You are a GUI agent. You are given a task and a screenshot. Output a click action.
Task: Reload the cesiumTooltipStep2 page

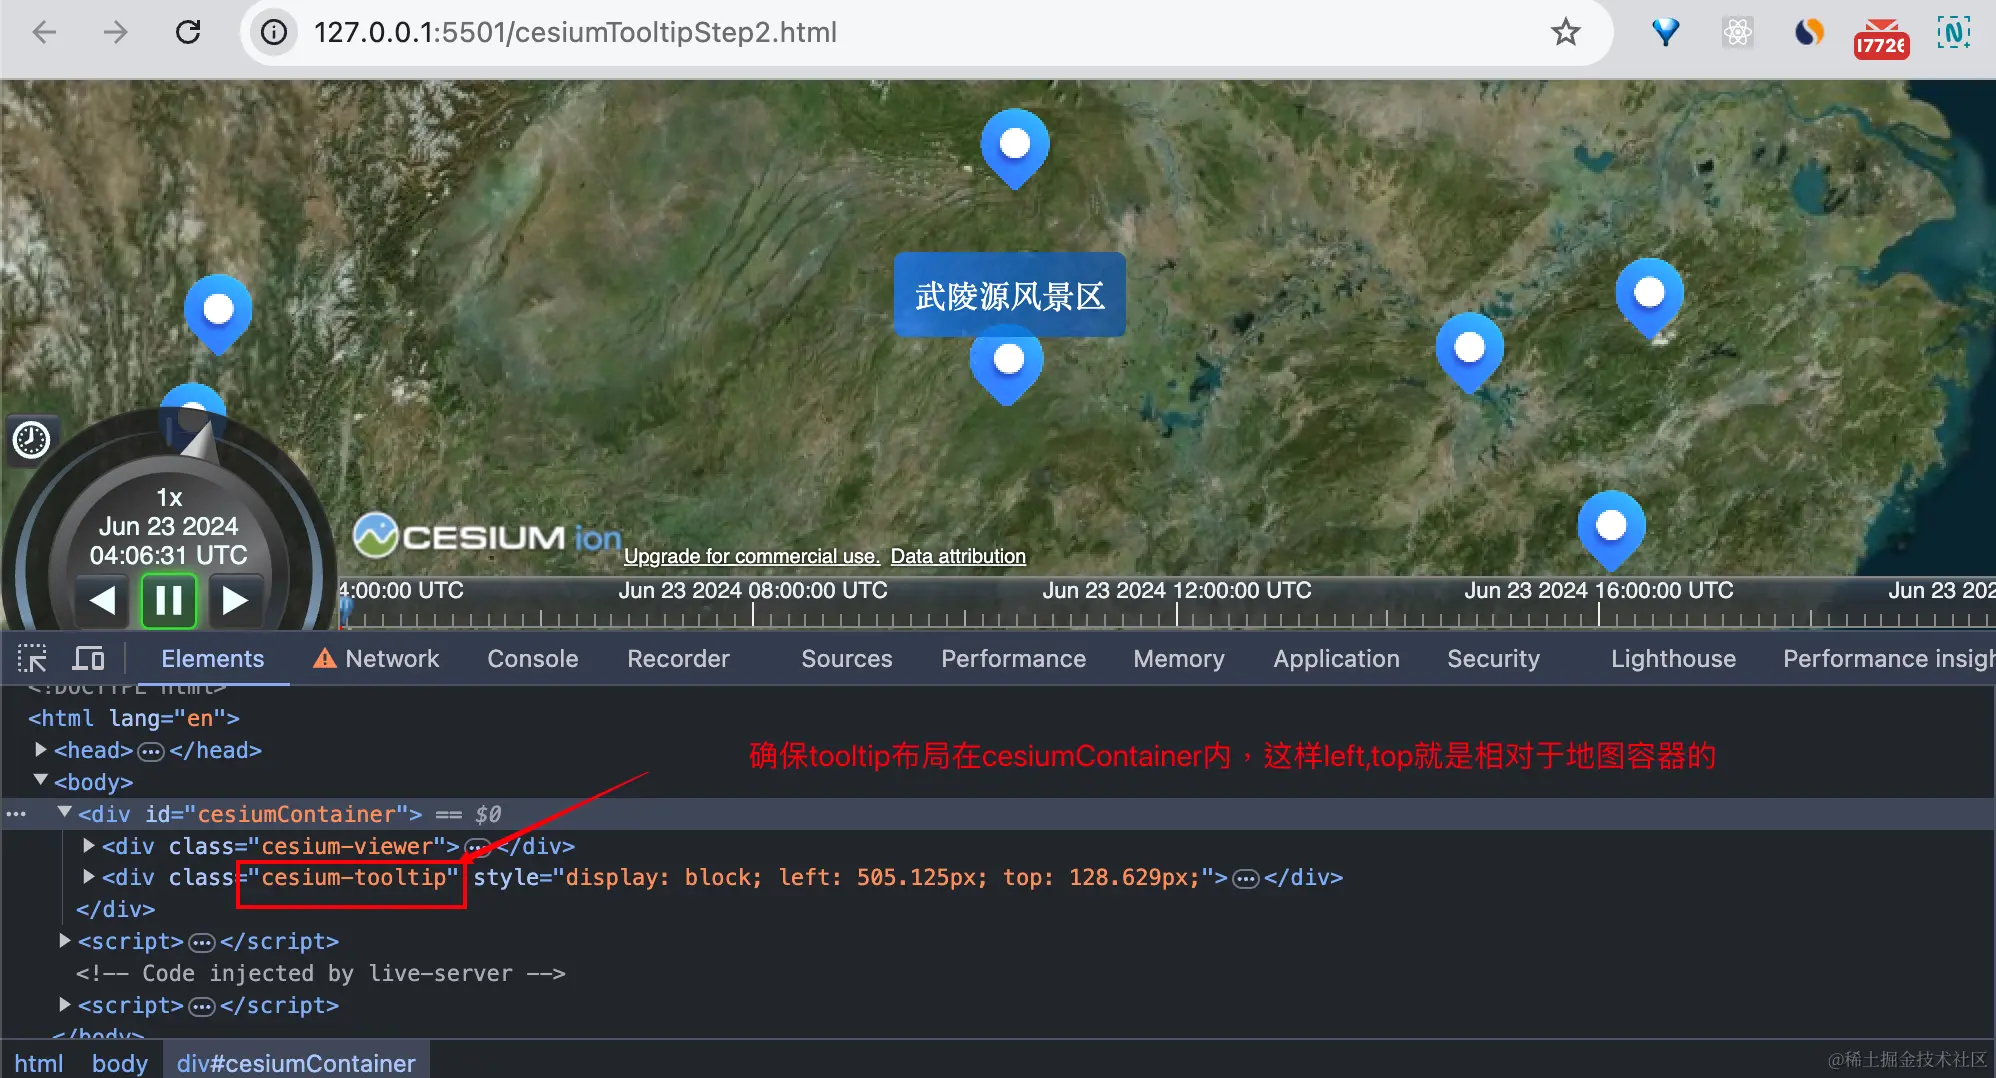click(188, 32)
